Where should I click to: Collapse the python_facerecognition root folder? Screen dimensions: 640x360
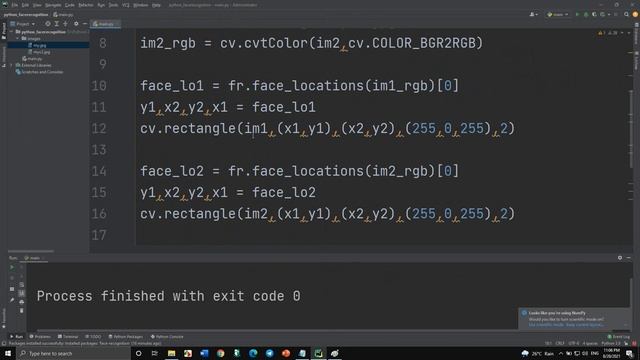pyautogui.click(x=12, y=32)
